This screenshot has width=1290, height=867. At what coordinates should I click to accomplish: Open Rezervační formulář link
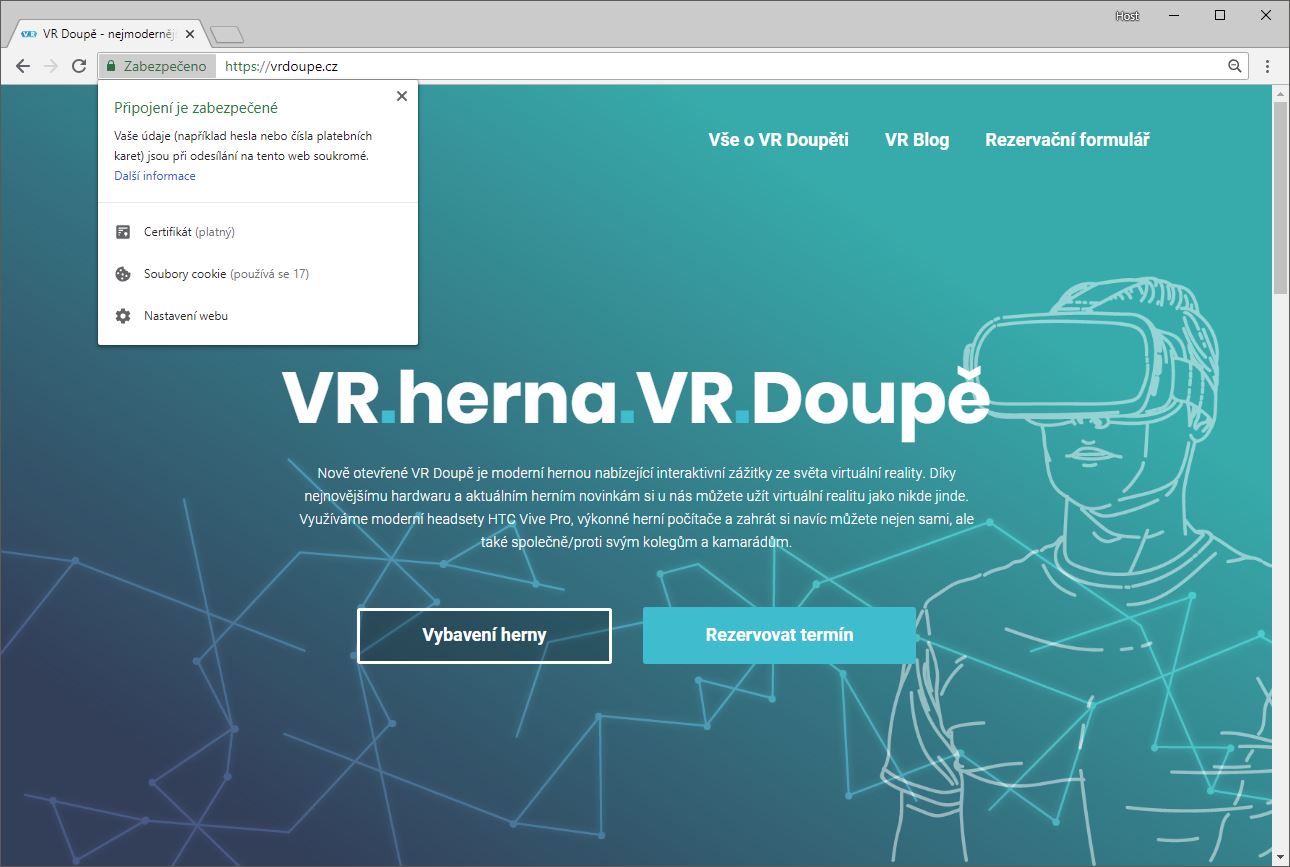click(x=1067, y=140)
